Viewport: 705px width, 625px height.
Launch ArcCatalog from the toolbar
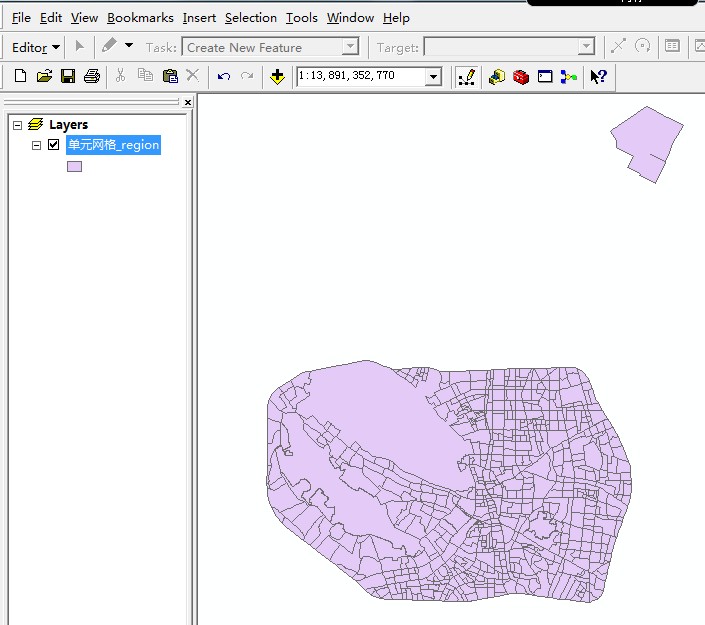tap(496, 76)
